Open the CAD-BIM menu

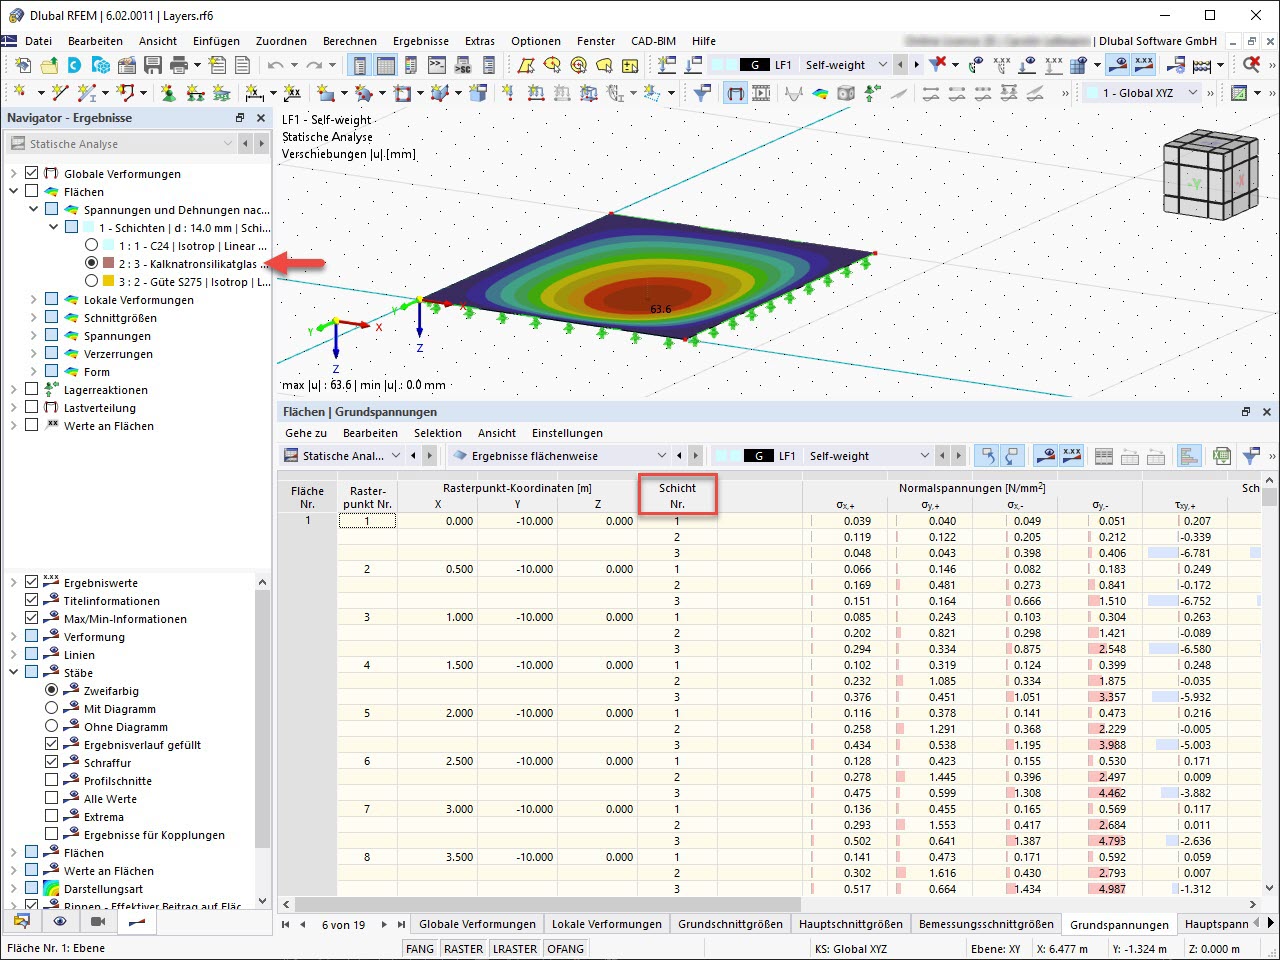point(653,41)
